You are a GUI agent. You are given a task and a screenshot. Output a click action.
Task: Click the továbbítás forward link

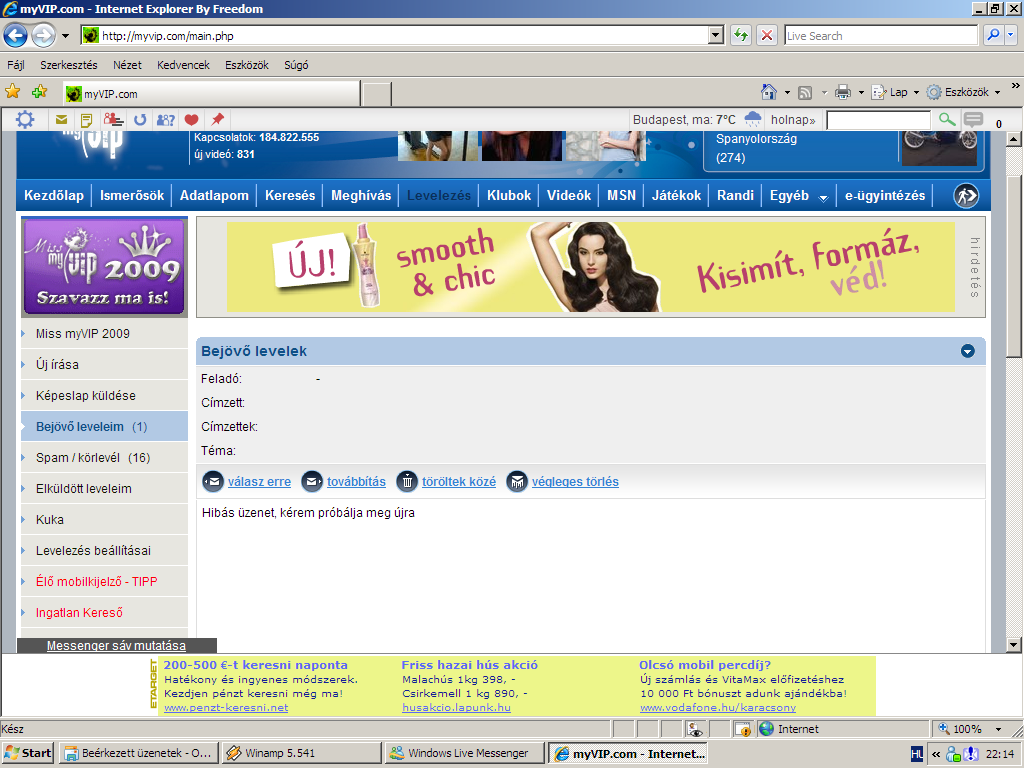click(357, 482)
